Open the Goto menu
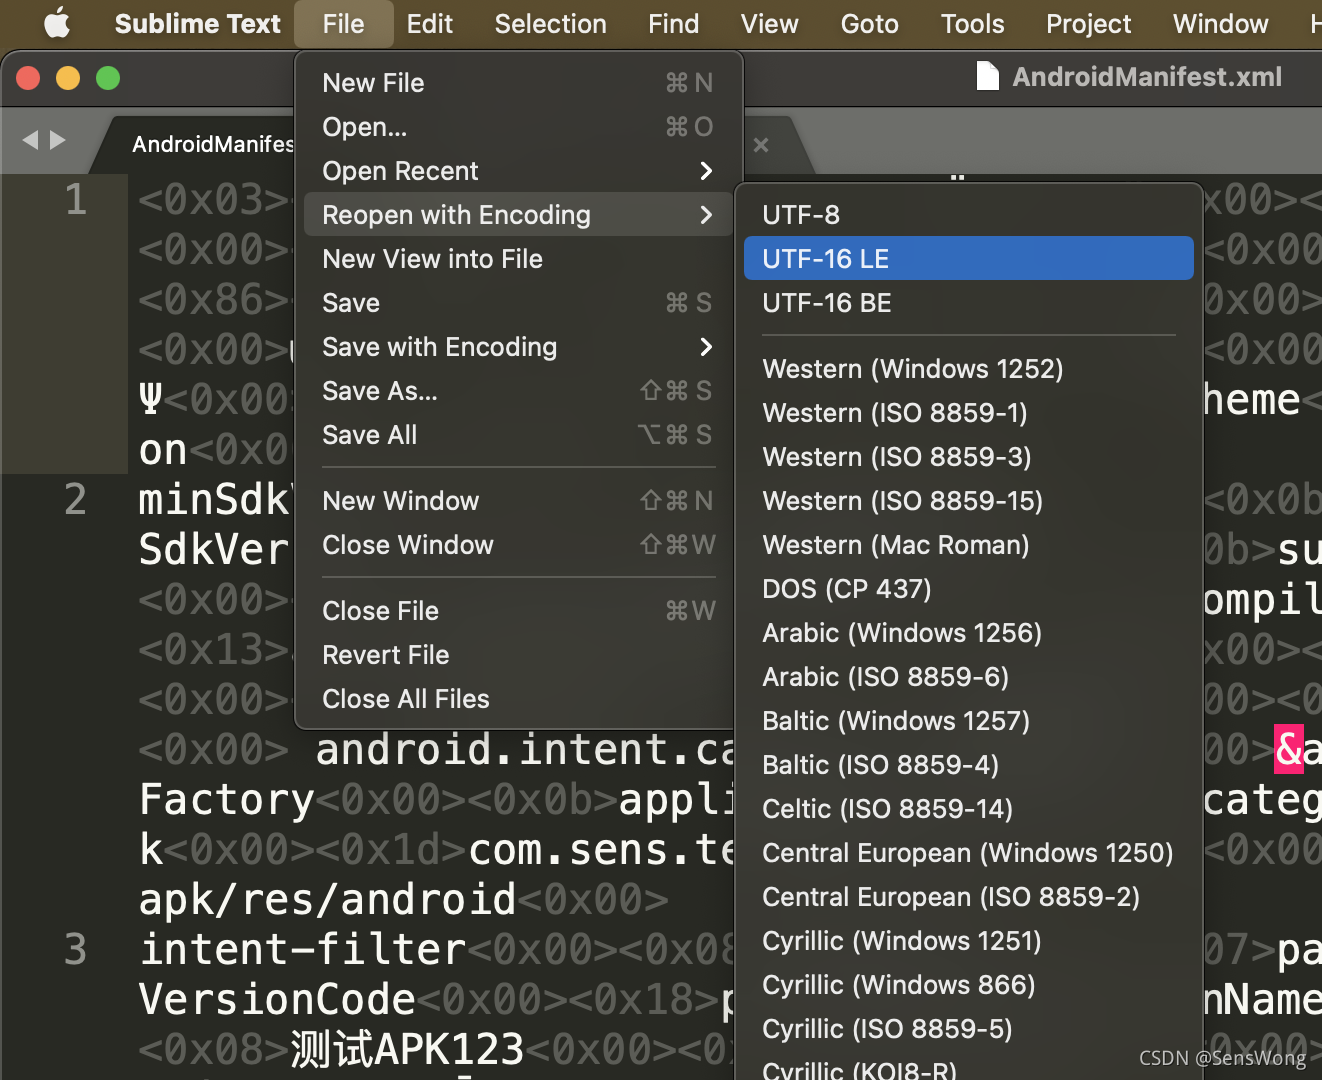1322x1080 pixels. tap(869, 23)
